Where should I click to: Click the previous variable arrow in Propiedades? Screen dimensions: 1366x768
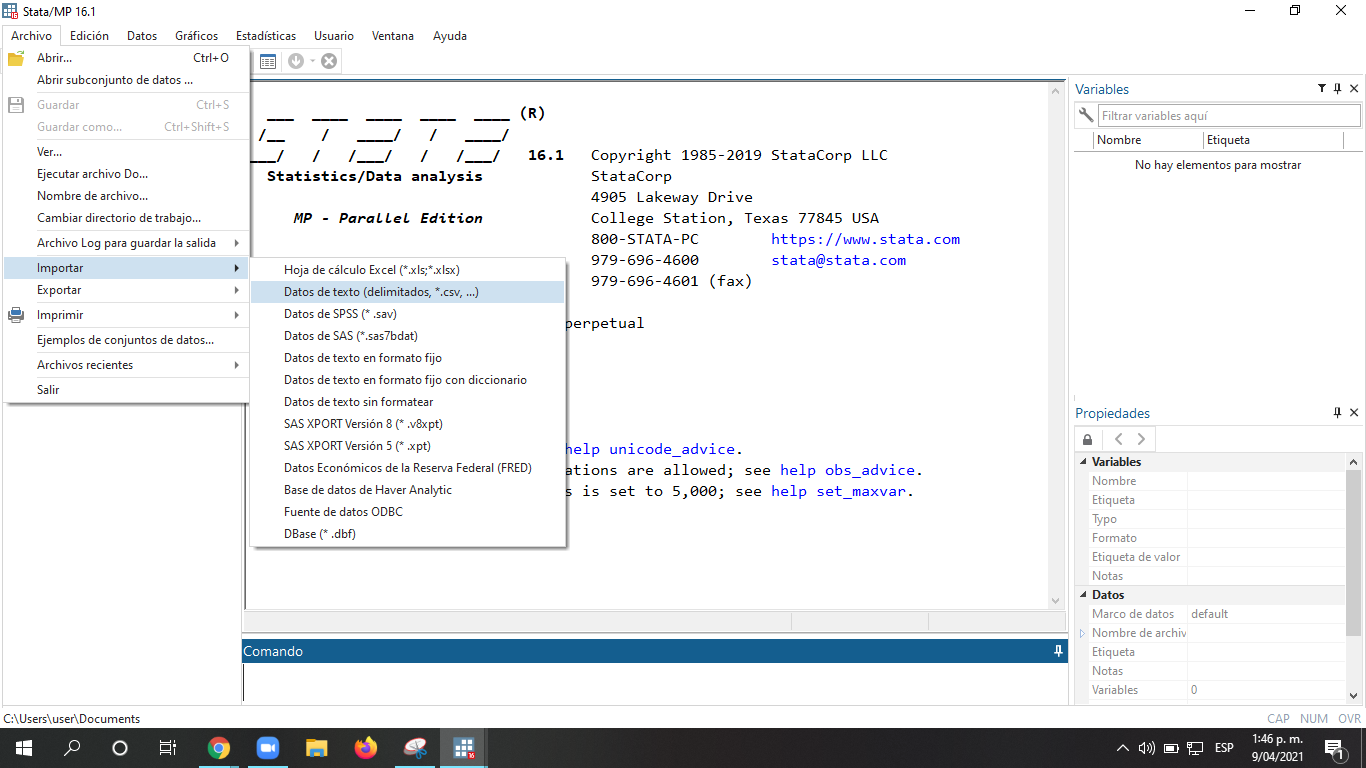point(1119,439)
